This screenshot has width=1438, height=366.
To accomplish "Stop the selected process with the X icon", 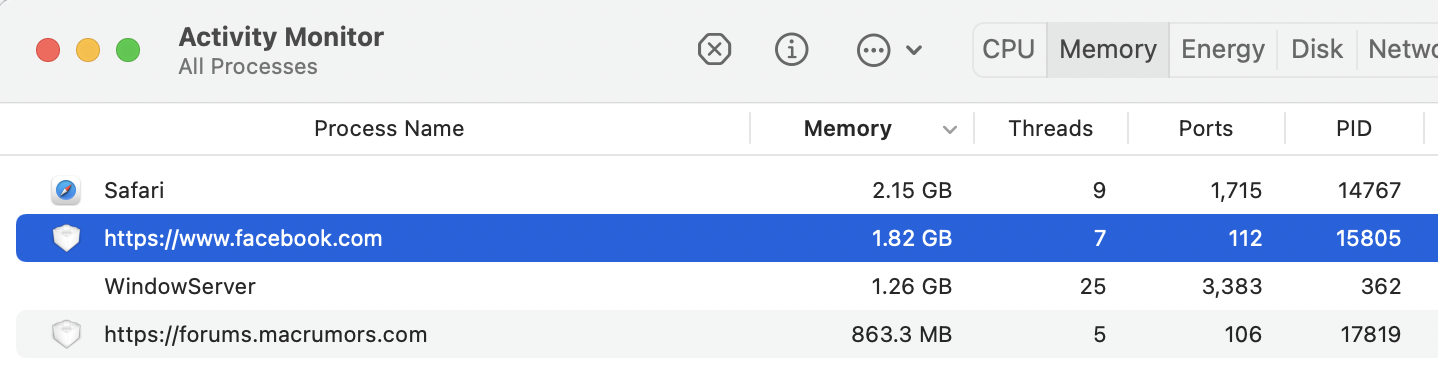I will click(714, 49).
